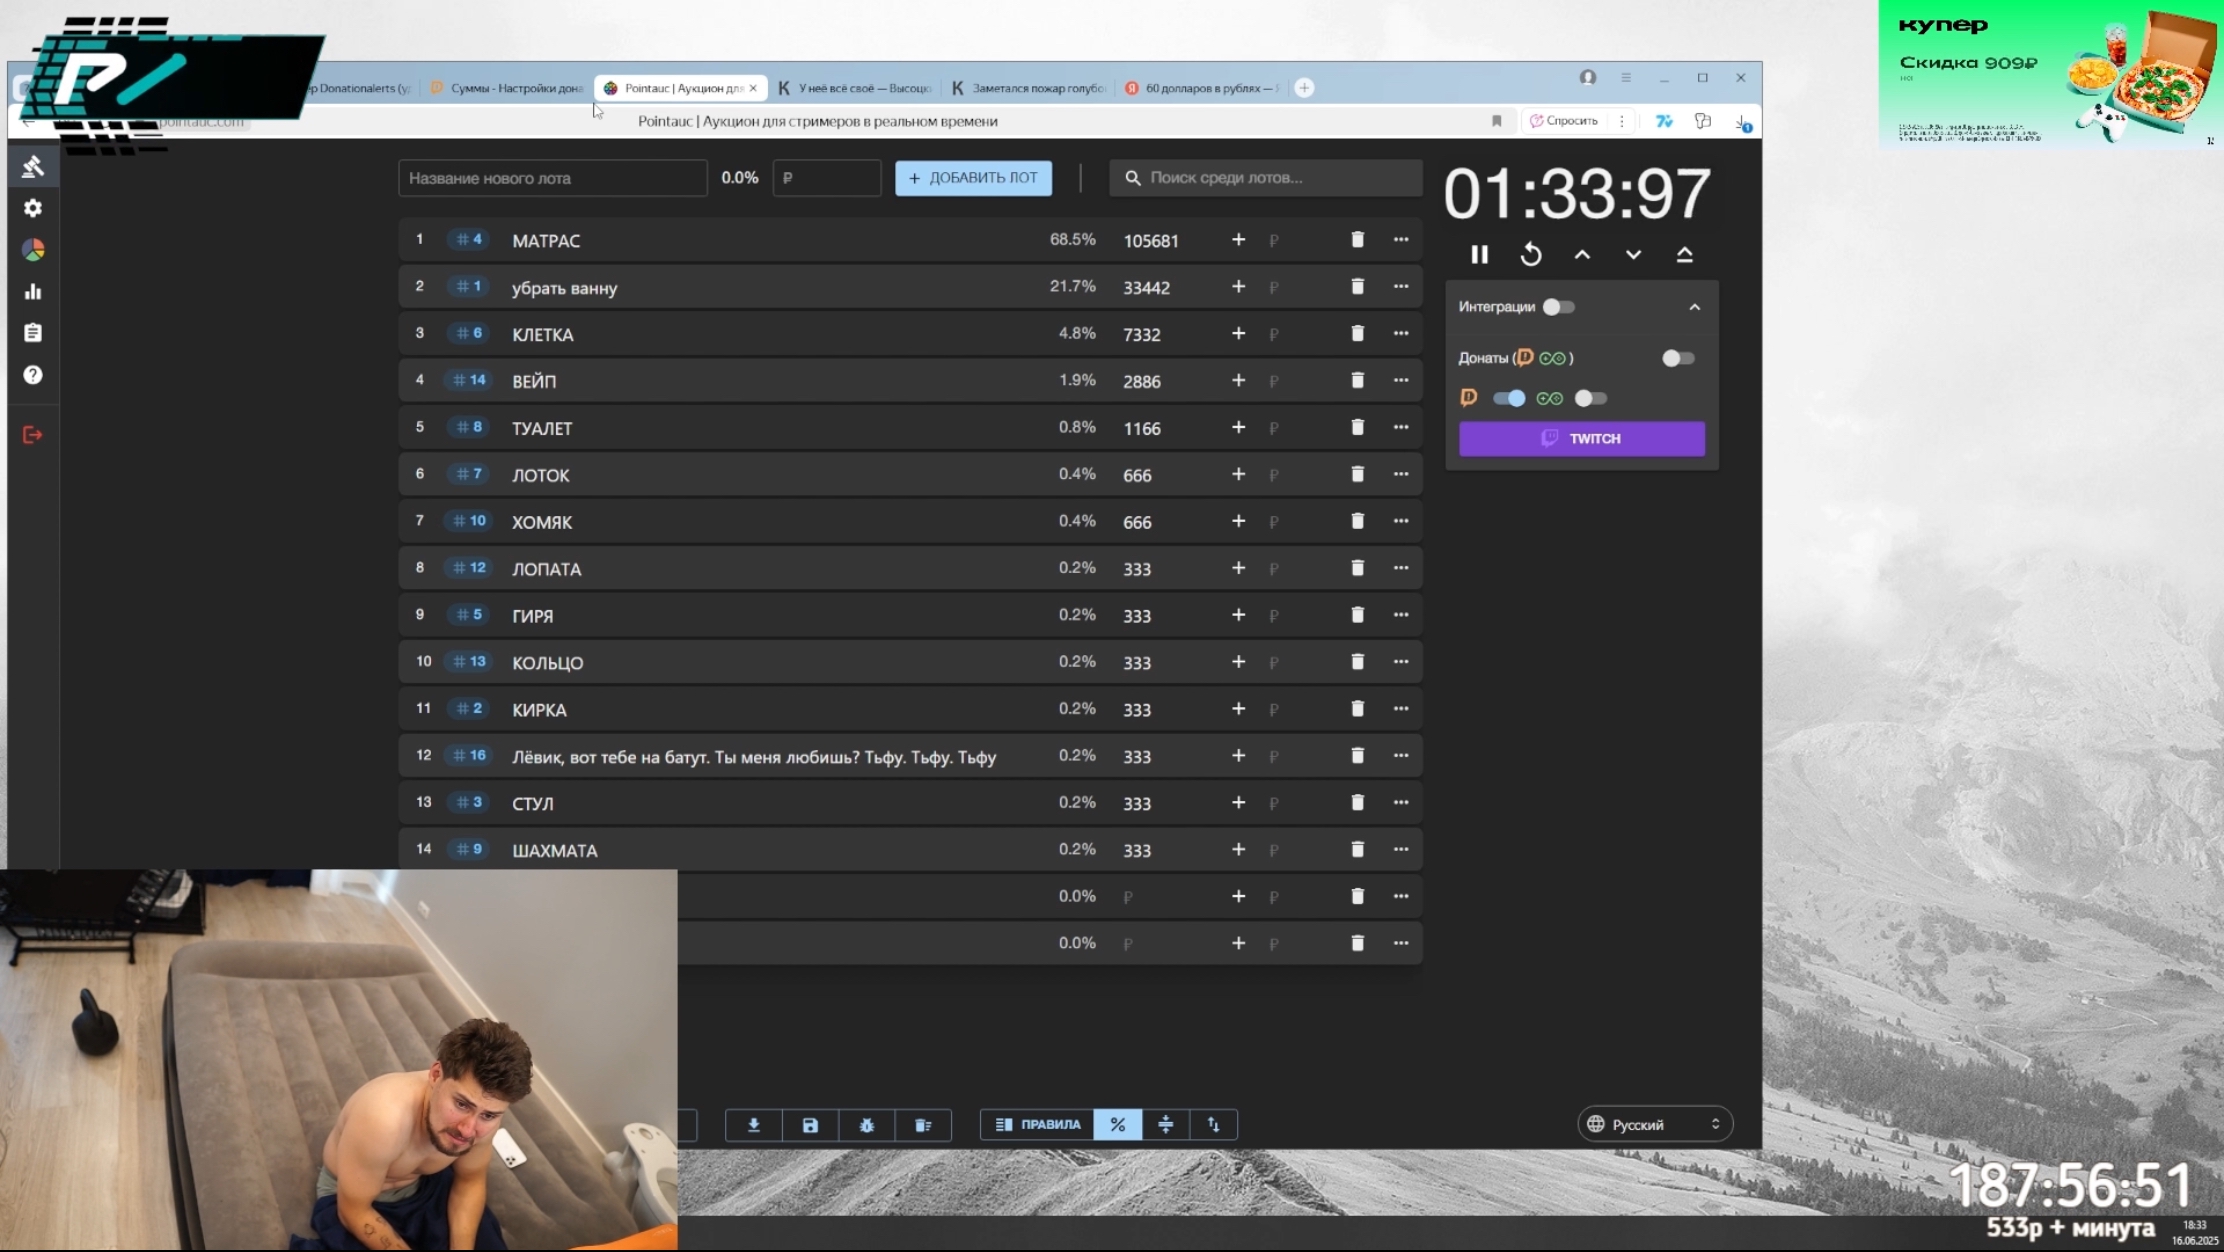Click the 105681 amount of МАТРАС

(x=1151, y=241)
